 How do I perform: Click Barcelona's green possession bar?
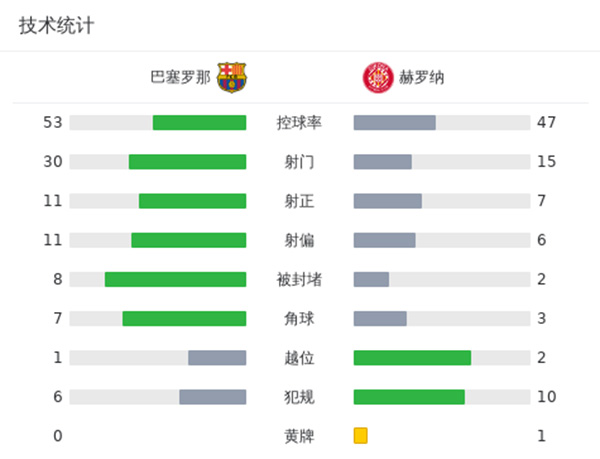click(x=199, y=123)
